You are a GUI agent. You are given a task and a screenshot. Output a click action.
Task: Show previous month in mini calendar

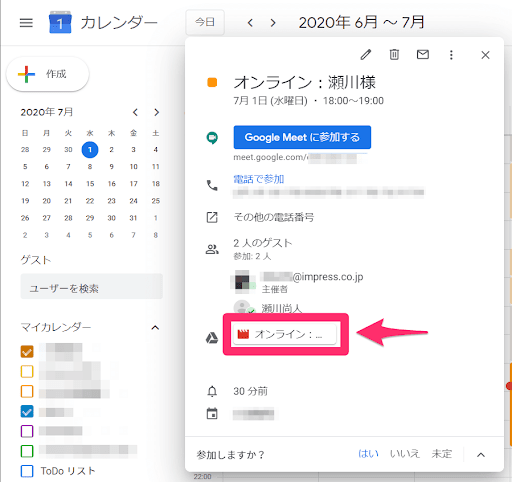[135, 112]
